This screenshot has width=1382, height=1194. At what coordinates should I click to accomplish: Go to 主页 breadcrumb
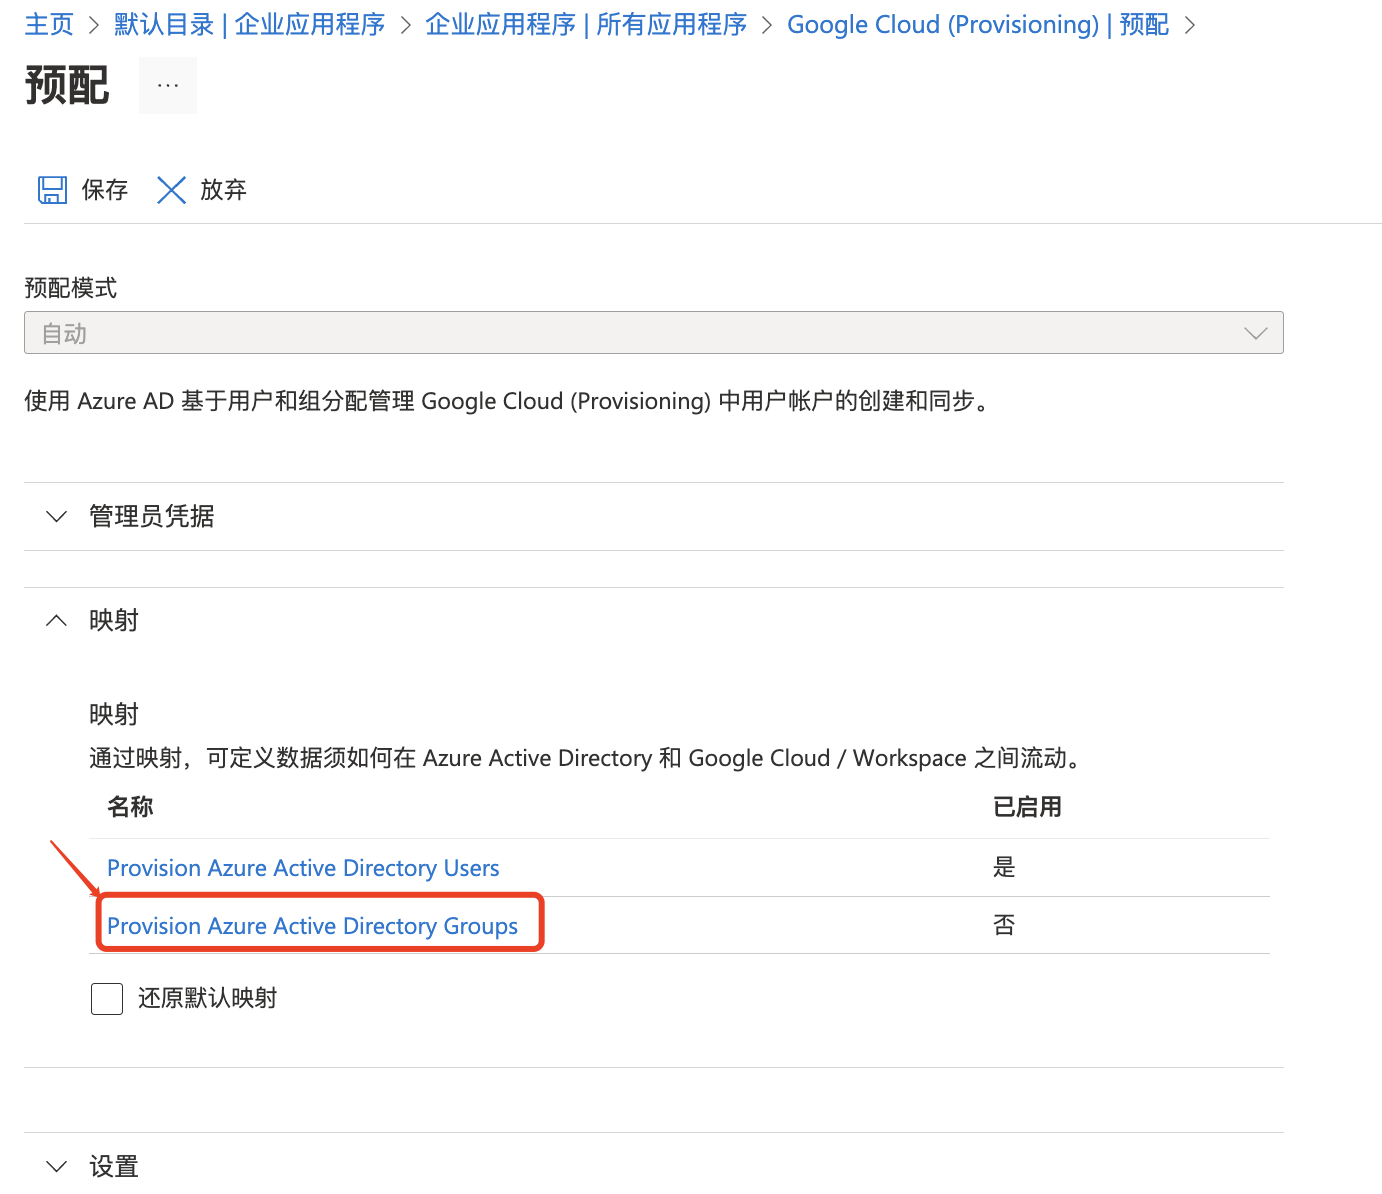[49, 25]
